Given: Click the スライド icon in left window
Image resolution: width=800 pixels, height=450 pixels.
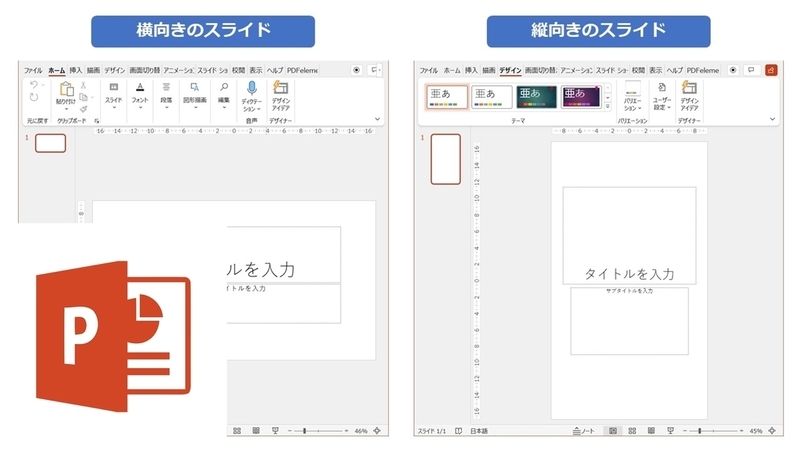Looking at the screenshot, I should pos(114,87).
